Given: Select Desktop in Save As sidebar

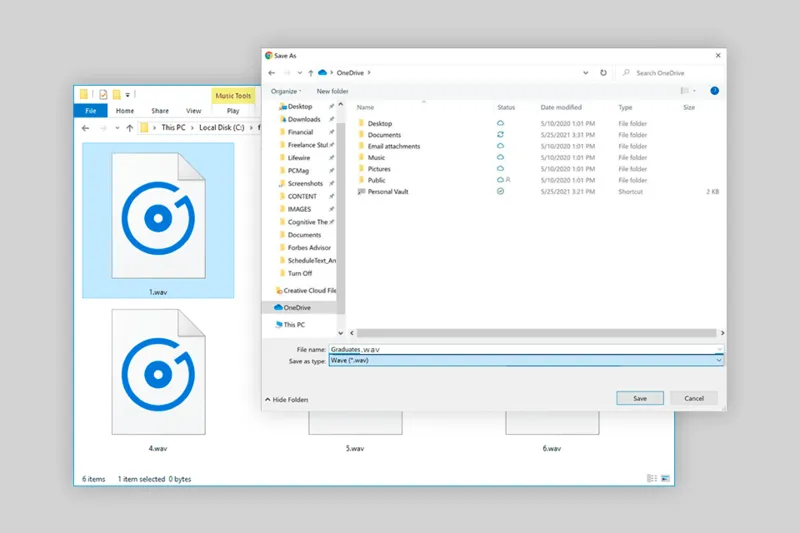Looking at the screenshot, I should pyautogui.click(x=300, y=107).
